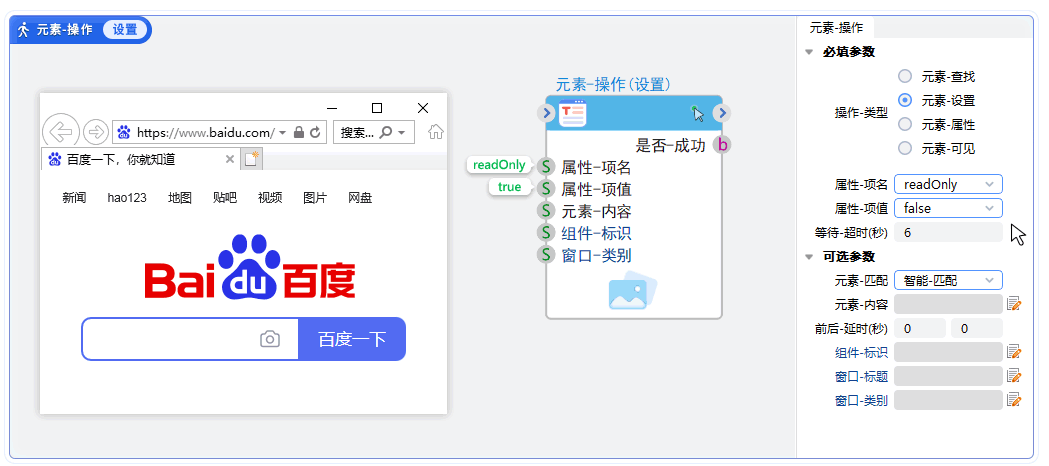Select the 元素-查找 radio option
The width and height of the screenshot is (1049, 466).
click(905, 76)
